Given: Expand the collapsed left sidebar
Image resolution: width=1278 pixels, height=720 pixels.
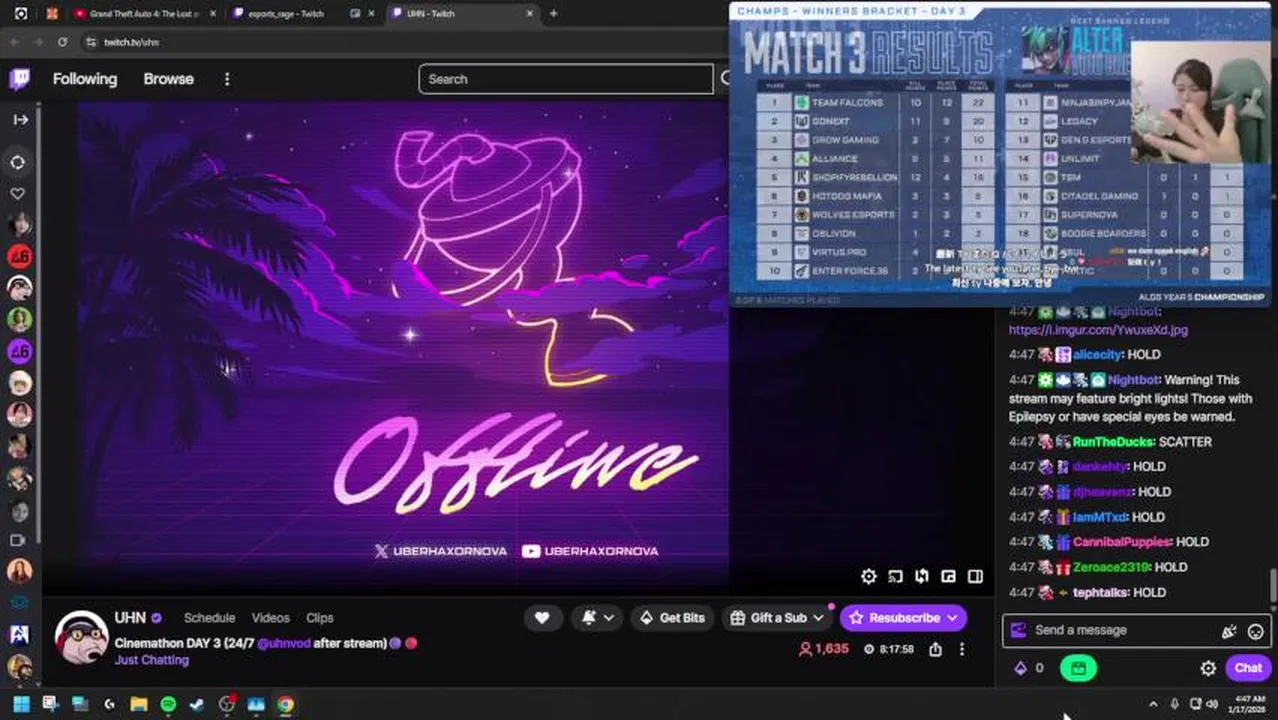Looking at the screenshot, I should (20, 119).
